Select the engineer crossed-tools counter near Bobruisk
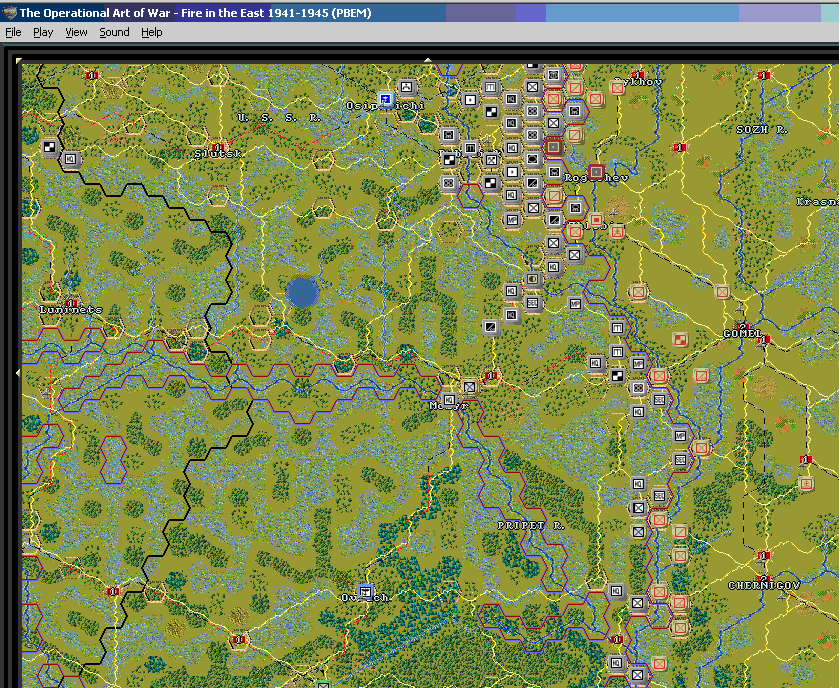 pyautogui.click(x=491, y=160)
